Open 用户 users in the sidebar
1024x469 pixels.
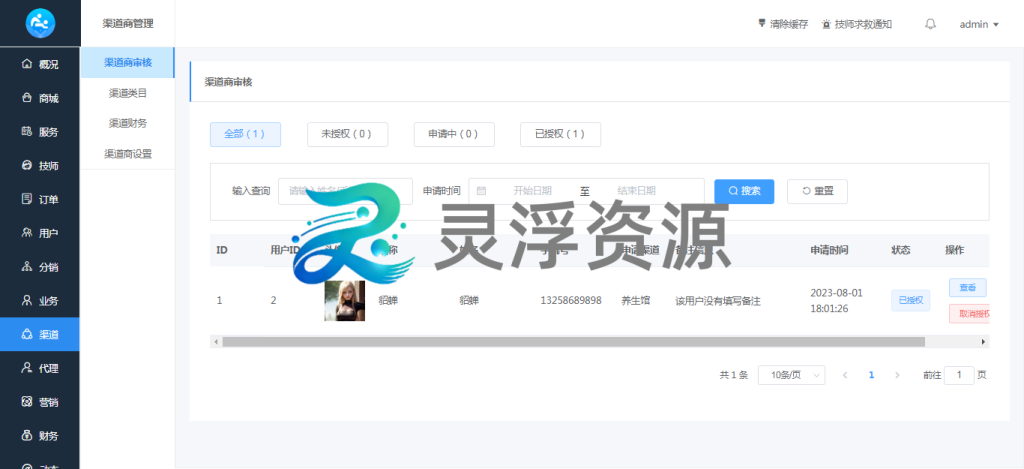(x=40, y=233)
